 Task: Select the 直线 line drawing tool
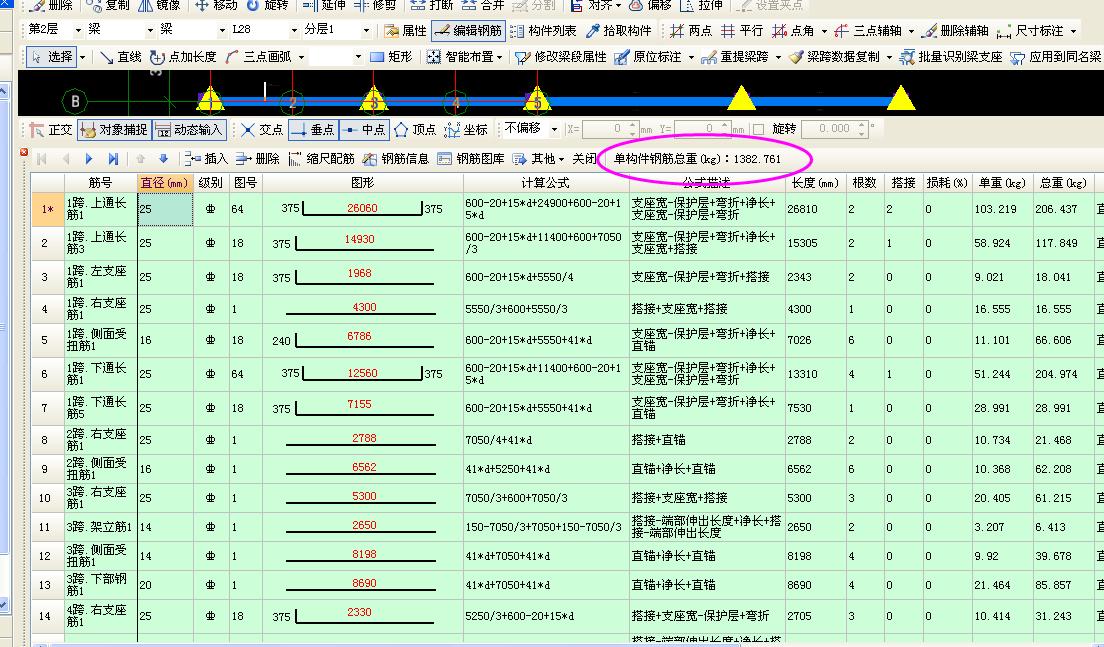coord(120,57)
